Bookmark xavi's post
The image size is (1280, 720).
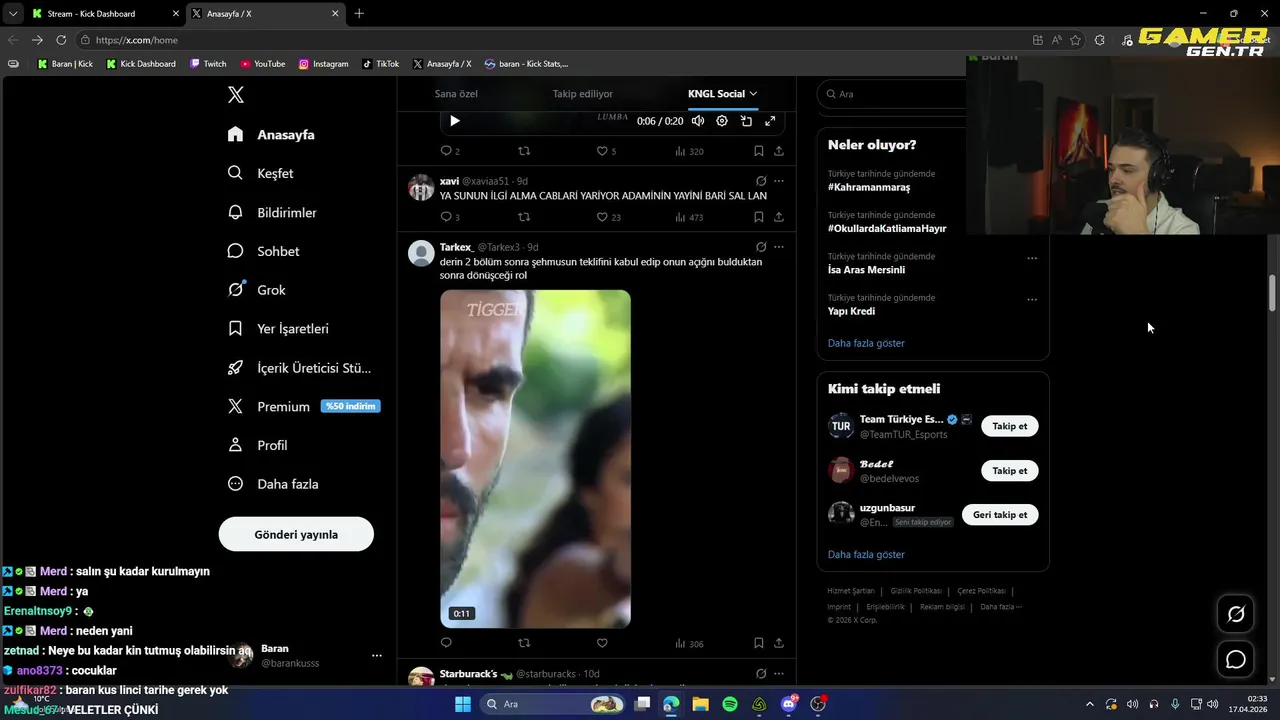(x=758, y=217)
